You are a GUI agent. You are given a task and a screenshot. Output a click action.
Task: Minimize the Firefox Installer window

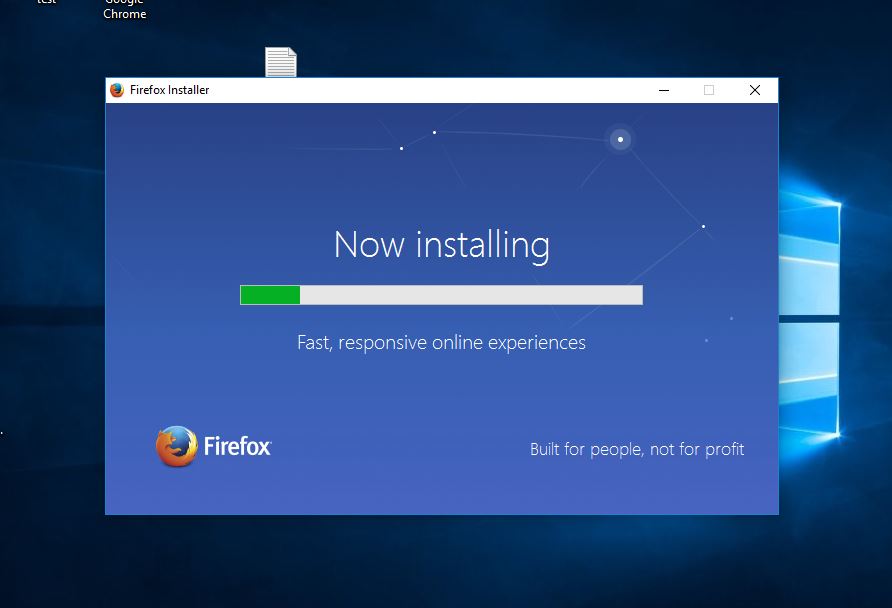coord(664,90)
